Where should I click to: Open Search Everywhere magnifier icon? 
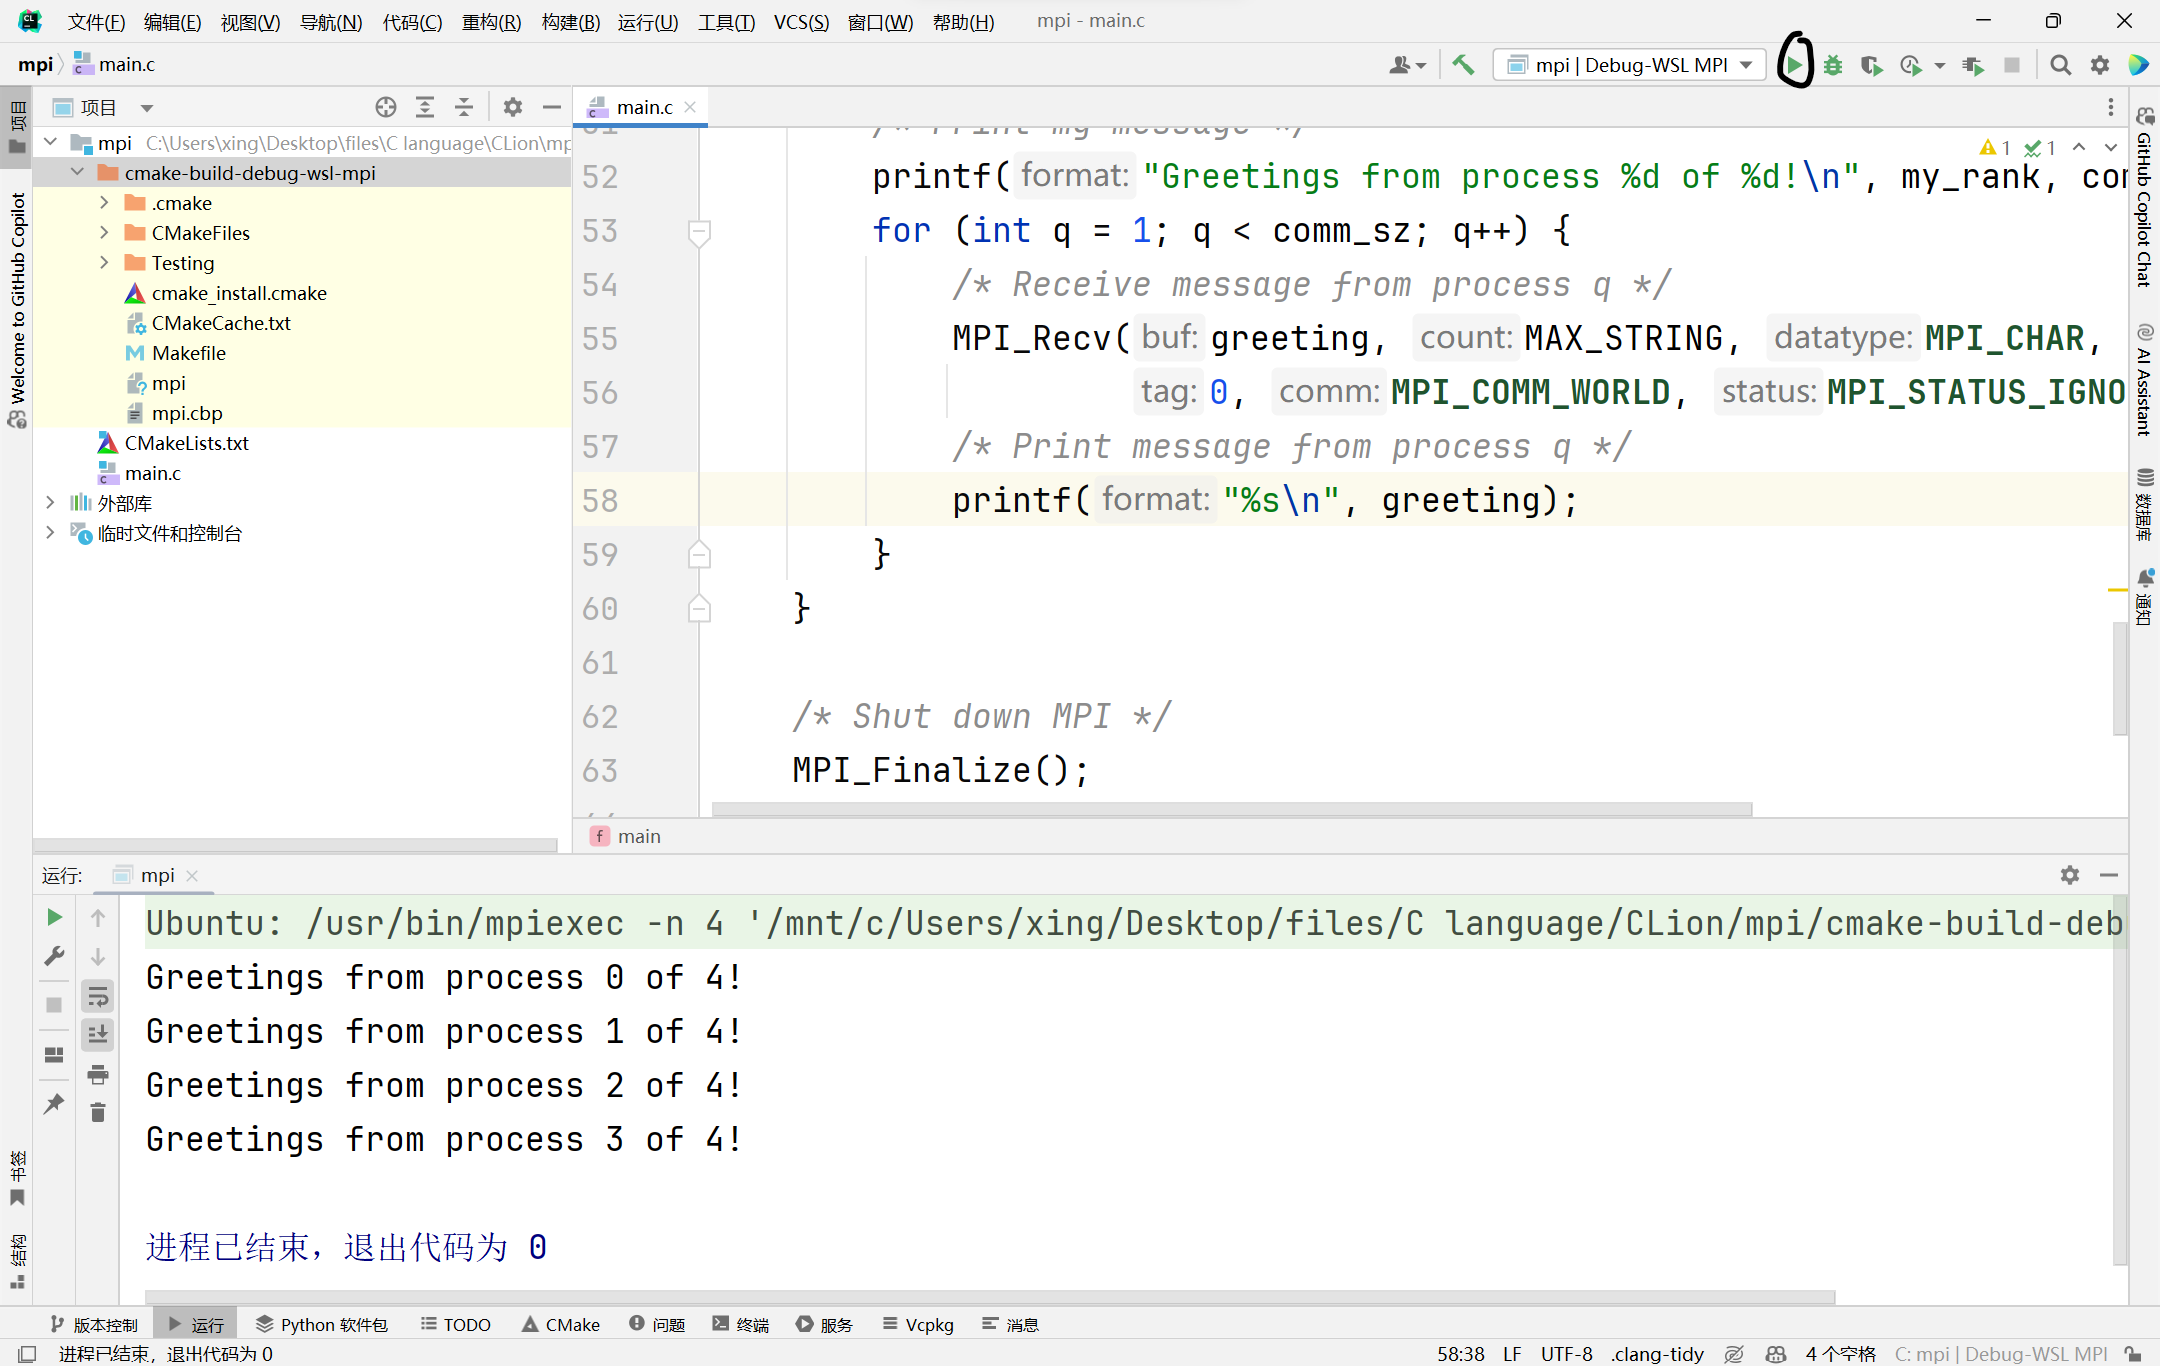coord(2060,65)
